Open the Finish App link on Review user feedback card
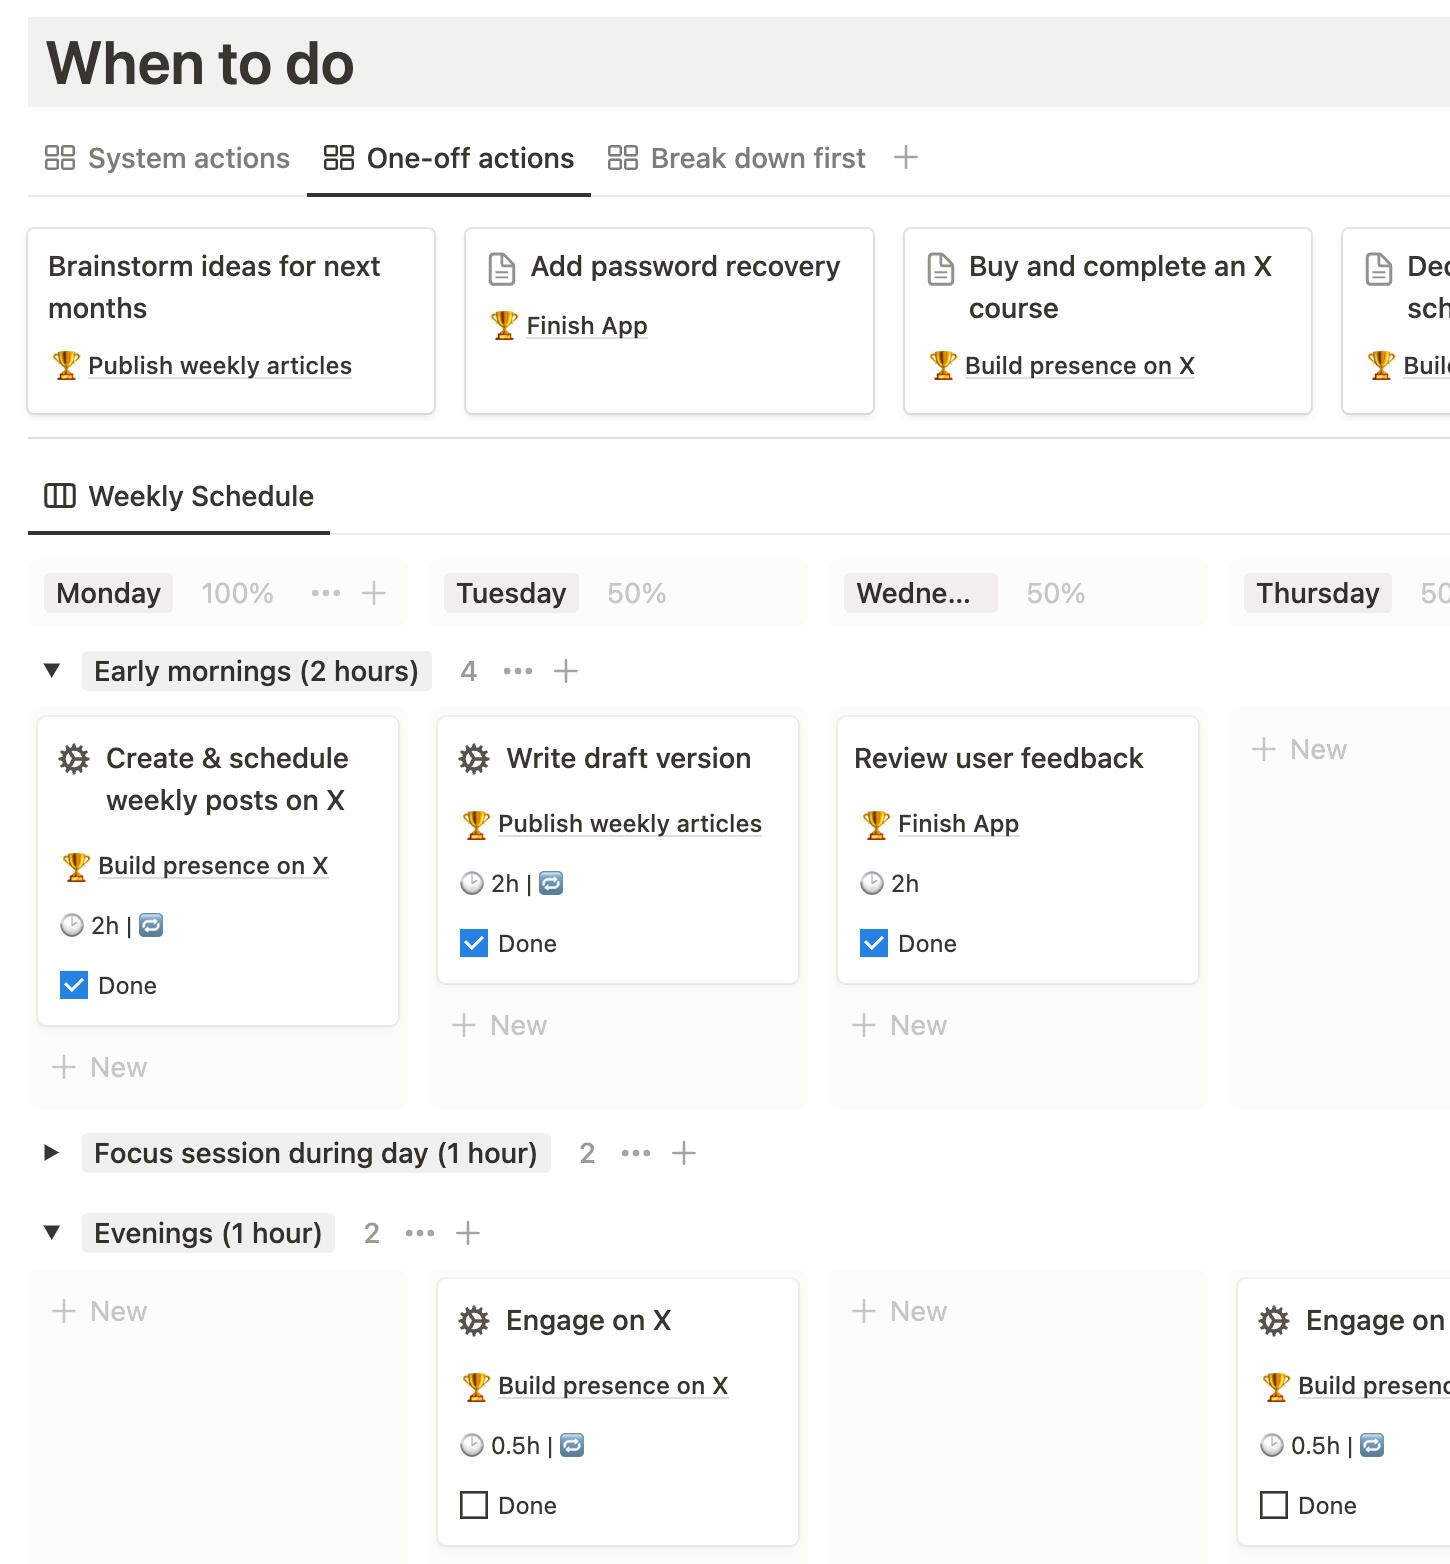This screenshot has width=1450, height=1564. point(957,824)
